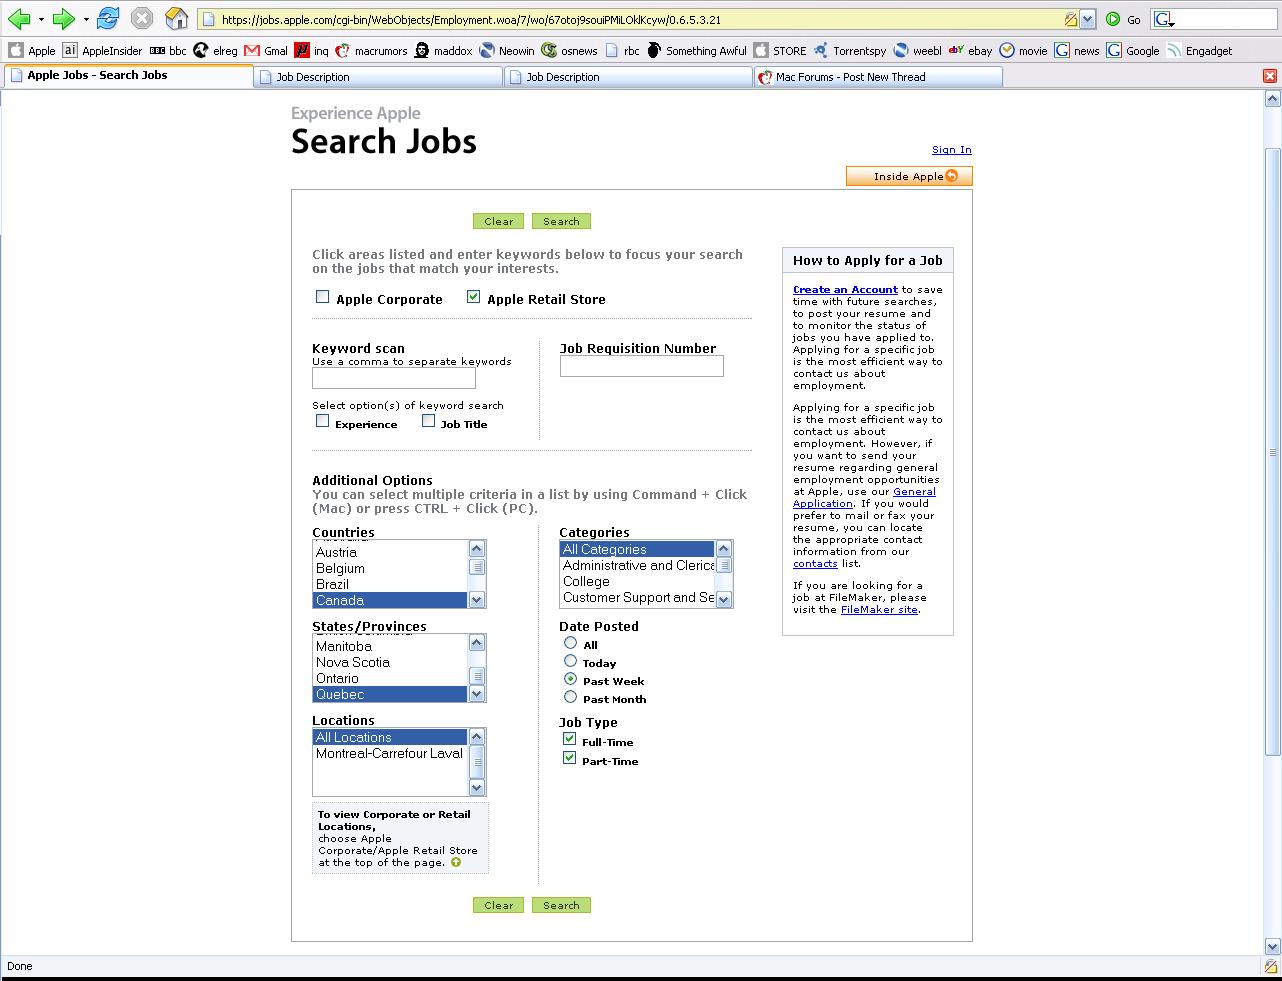Uncheck the Part-Time job type
The width and height of the screenshot is (1282, 981).
click(569, 758)
